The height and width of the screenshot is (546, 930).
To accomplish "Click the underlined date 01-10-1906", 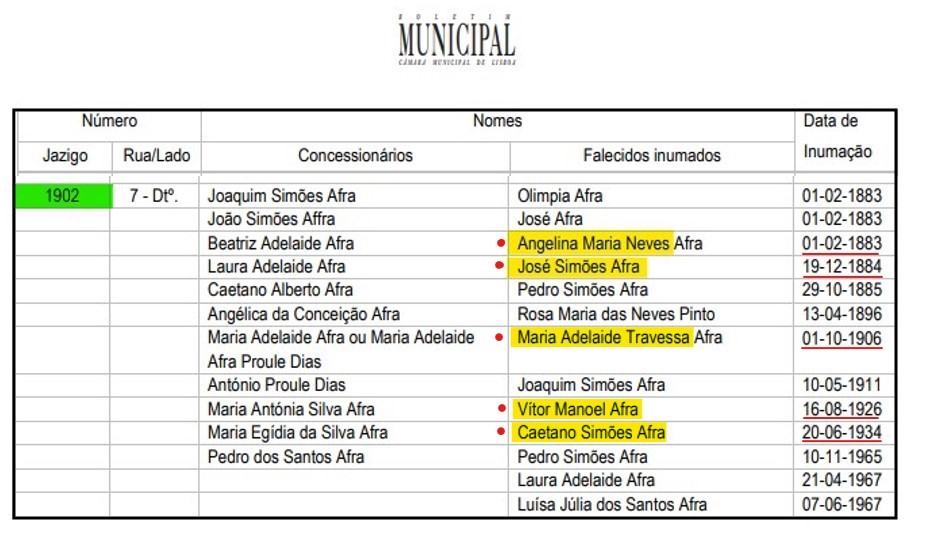I will pyautogui.click(x=842, y=338).
